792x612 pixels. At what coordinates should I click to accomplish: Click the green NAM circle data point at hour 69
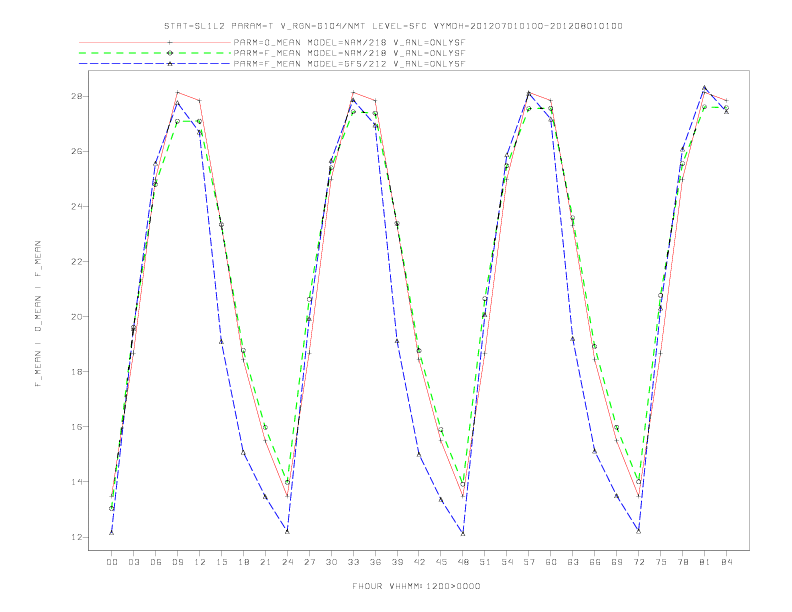pos(616,428)
